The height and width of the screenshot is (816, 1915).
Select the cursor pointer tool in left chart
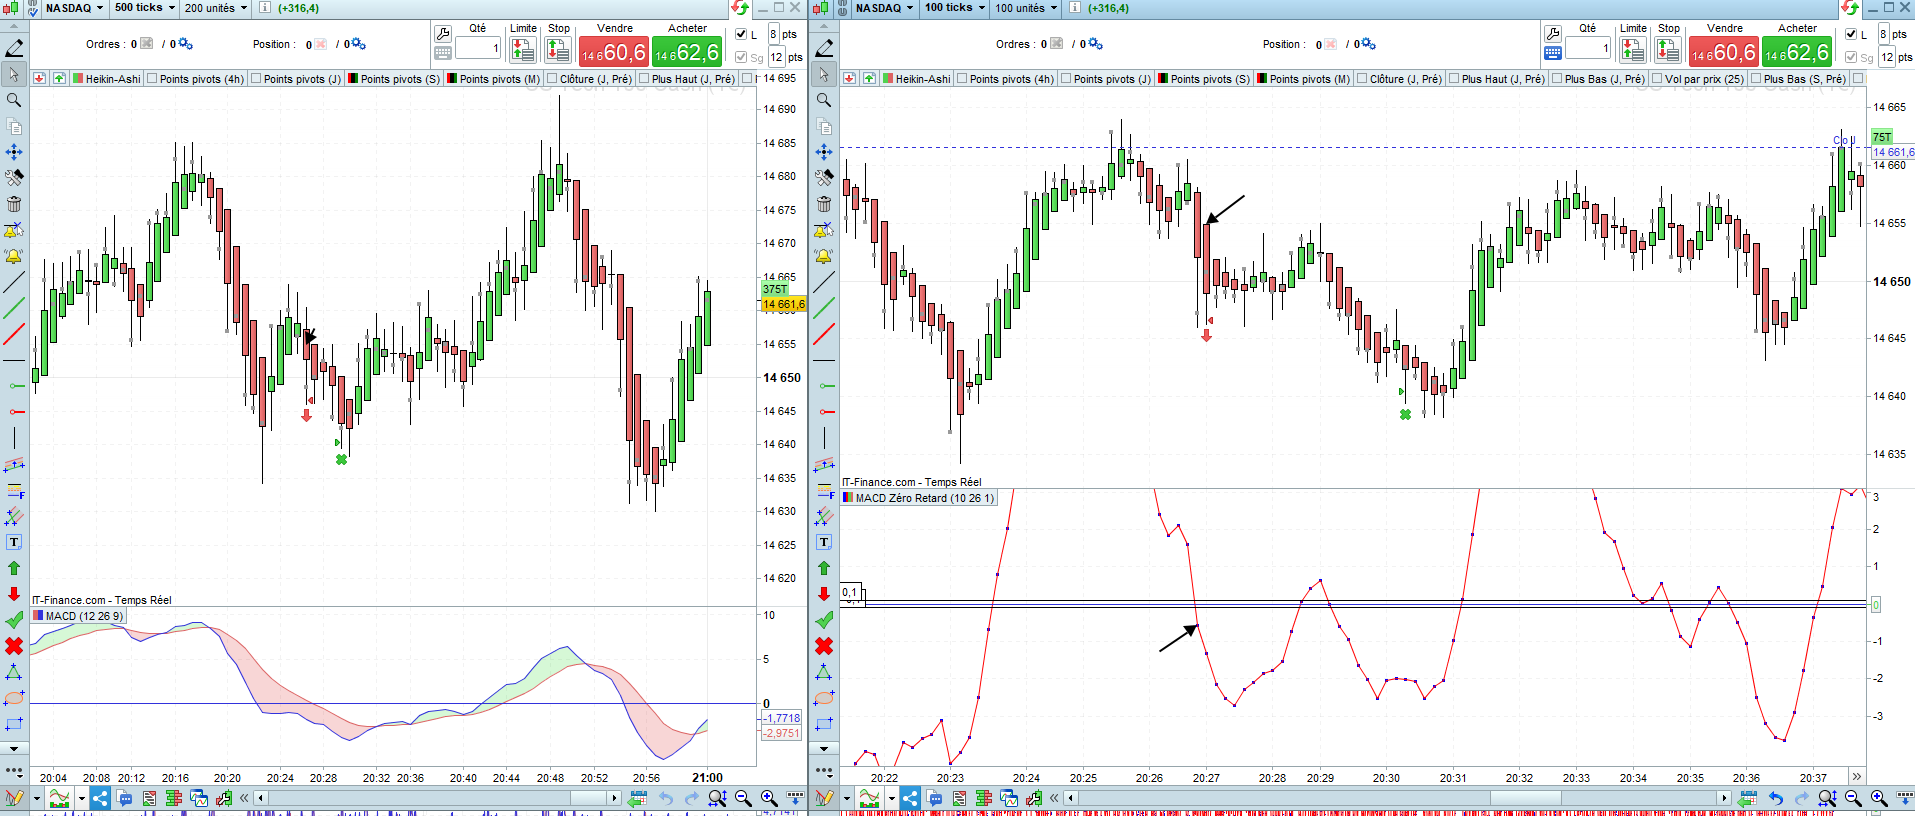pos(14,74)
